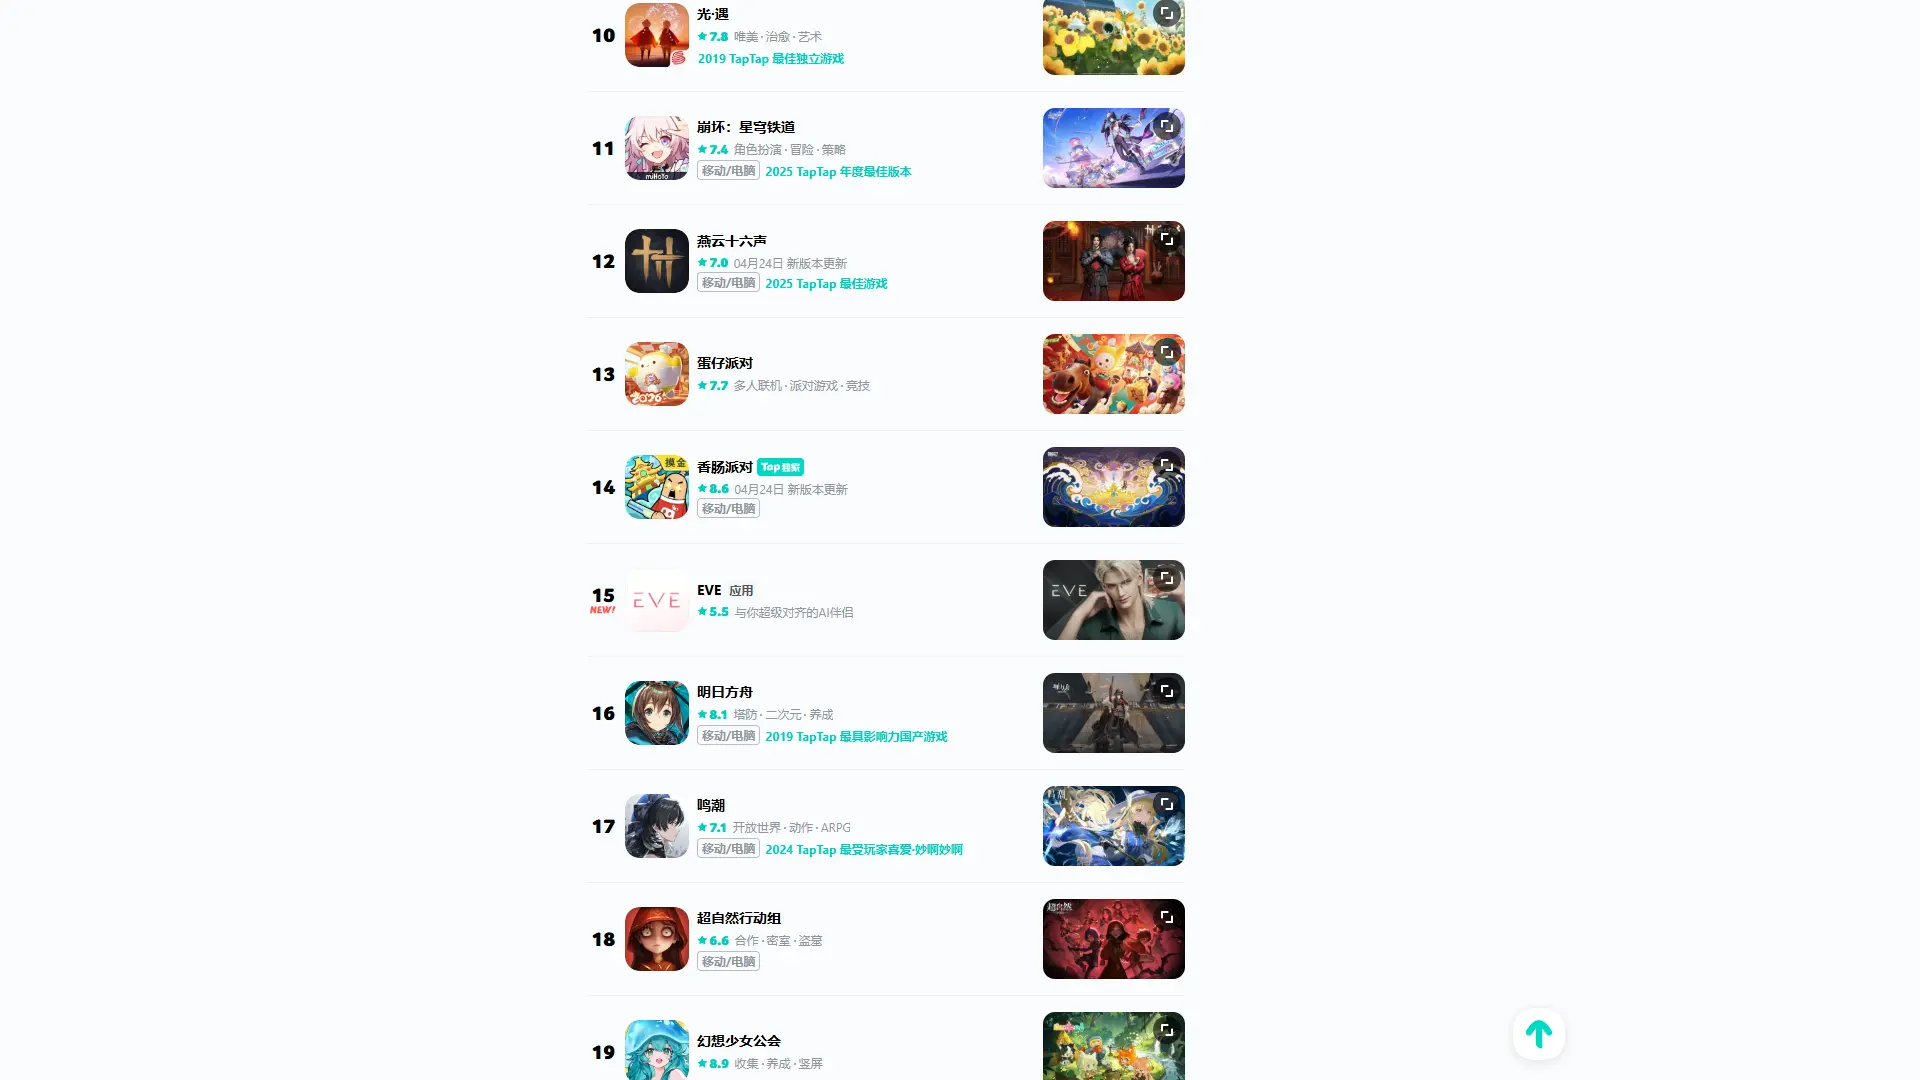Open the 2025 TapTap 年度最佳版本 link
This screenshot has width=1920, height=1080.
pos(838,172)
